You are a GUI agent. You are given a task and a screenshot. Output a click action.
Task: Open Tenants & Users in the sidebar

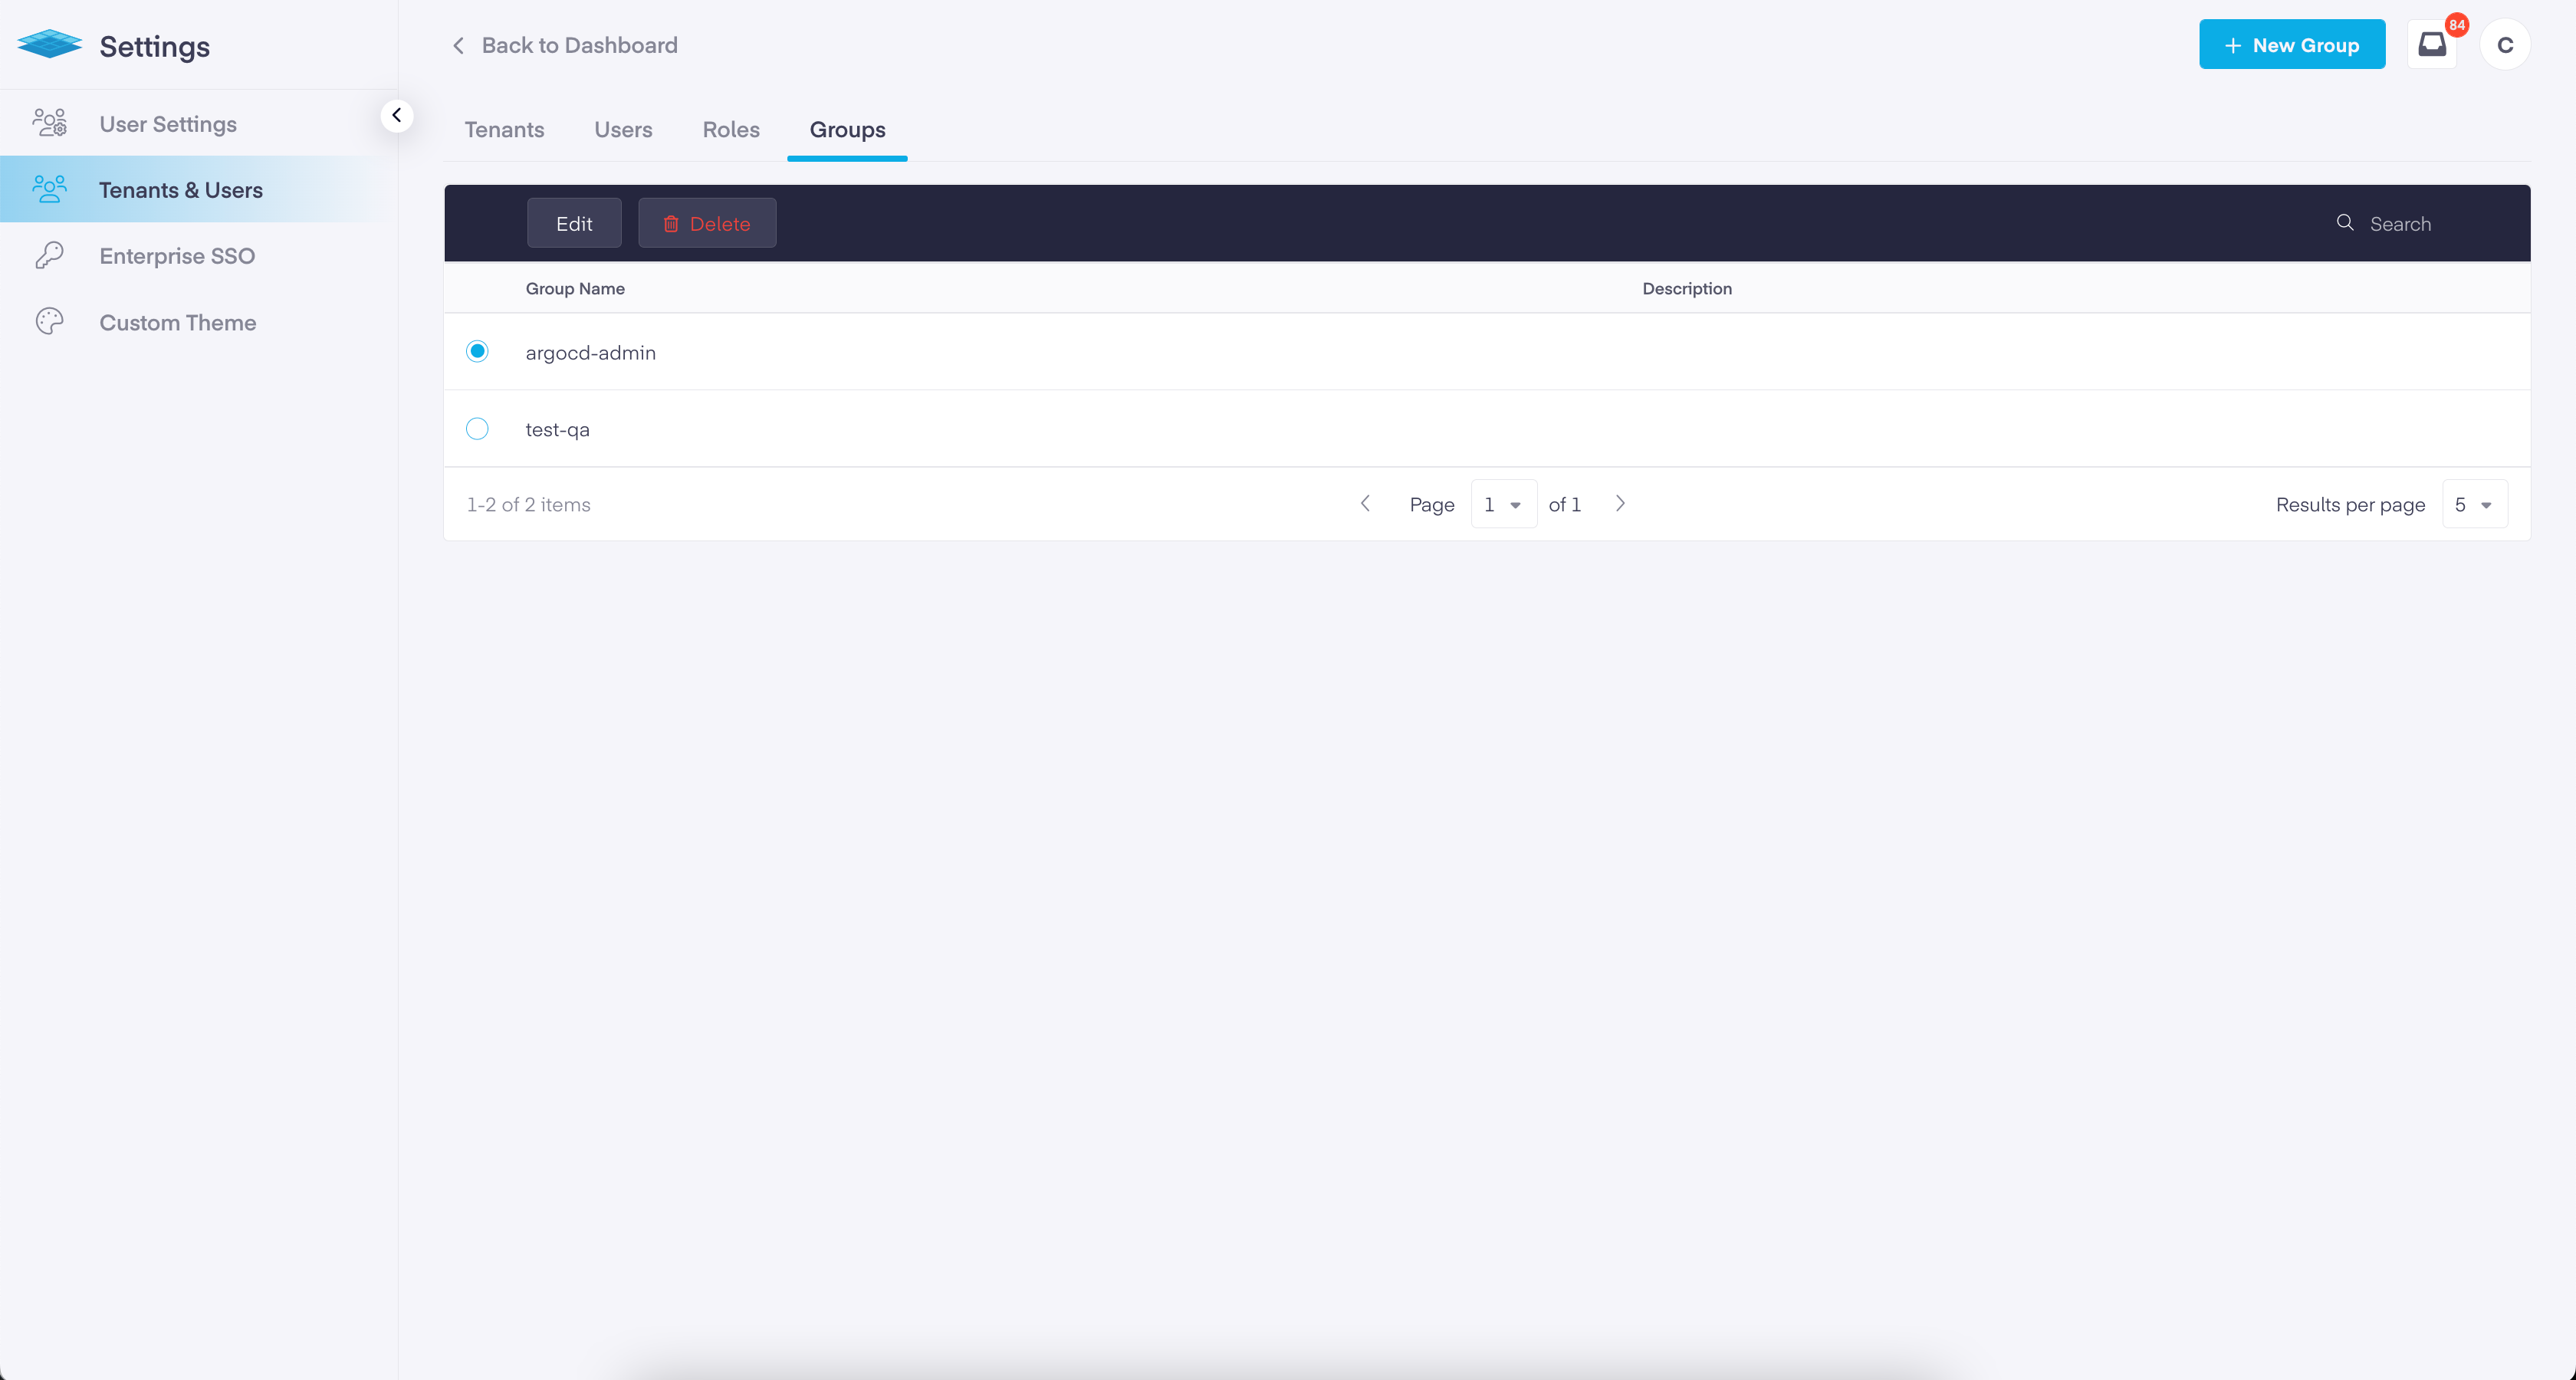(199, 189)
